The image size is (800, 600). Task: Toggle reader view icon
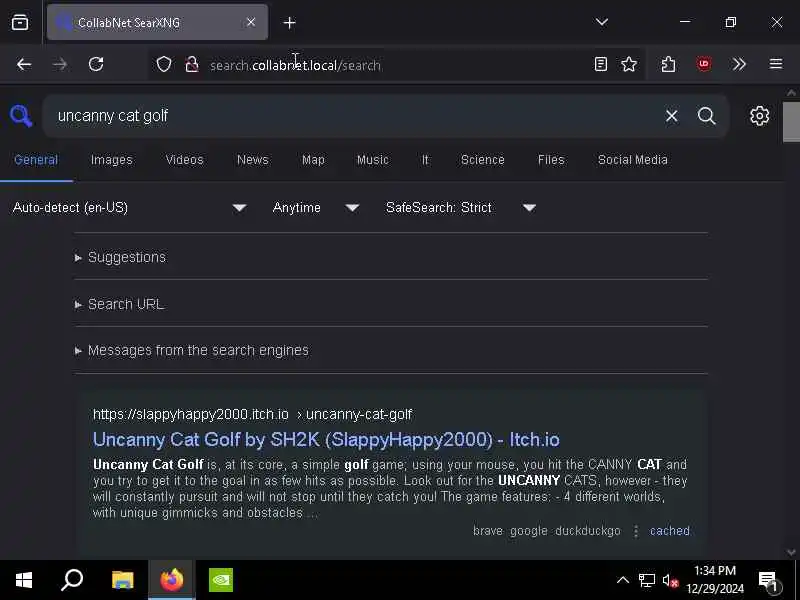(x=601, y=64)
